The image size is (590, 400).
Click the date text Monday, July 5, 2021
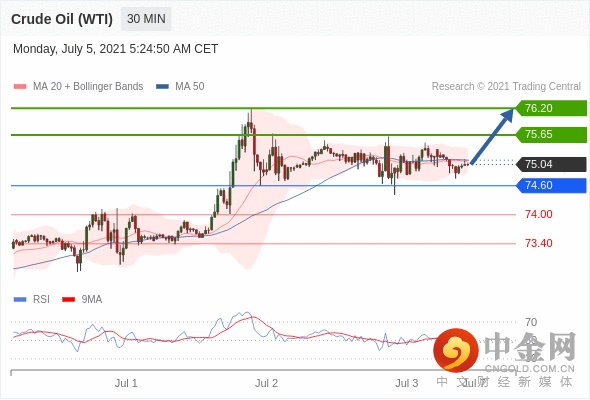(x=70, y=49)
